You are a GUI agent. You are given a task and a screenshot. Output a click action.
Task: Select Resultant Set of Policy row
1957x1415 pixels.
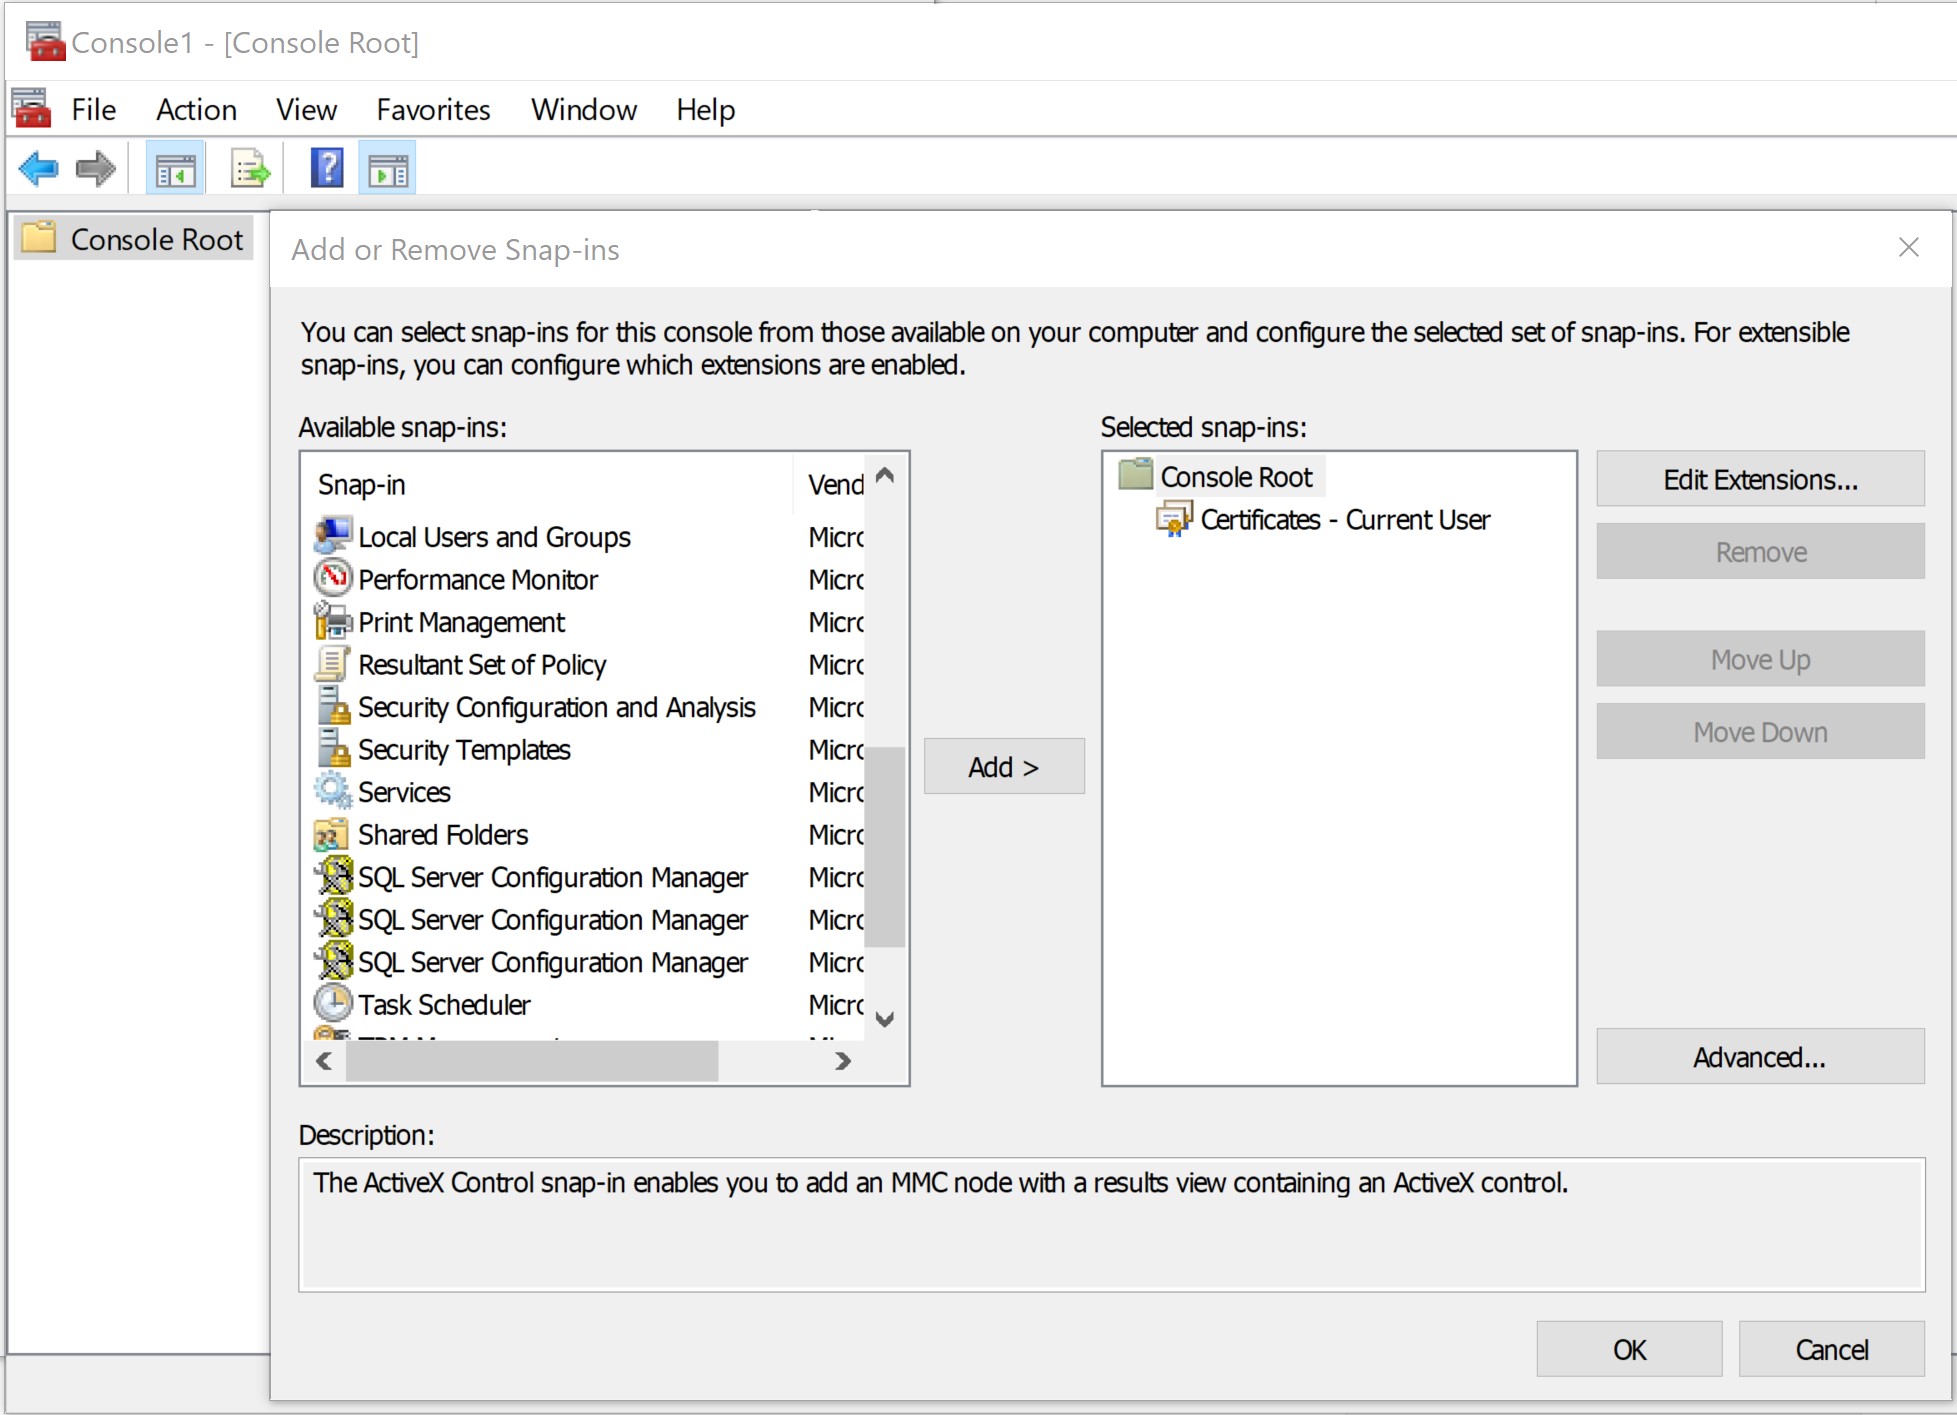coord(585,664)
